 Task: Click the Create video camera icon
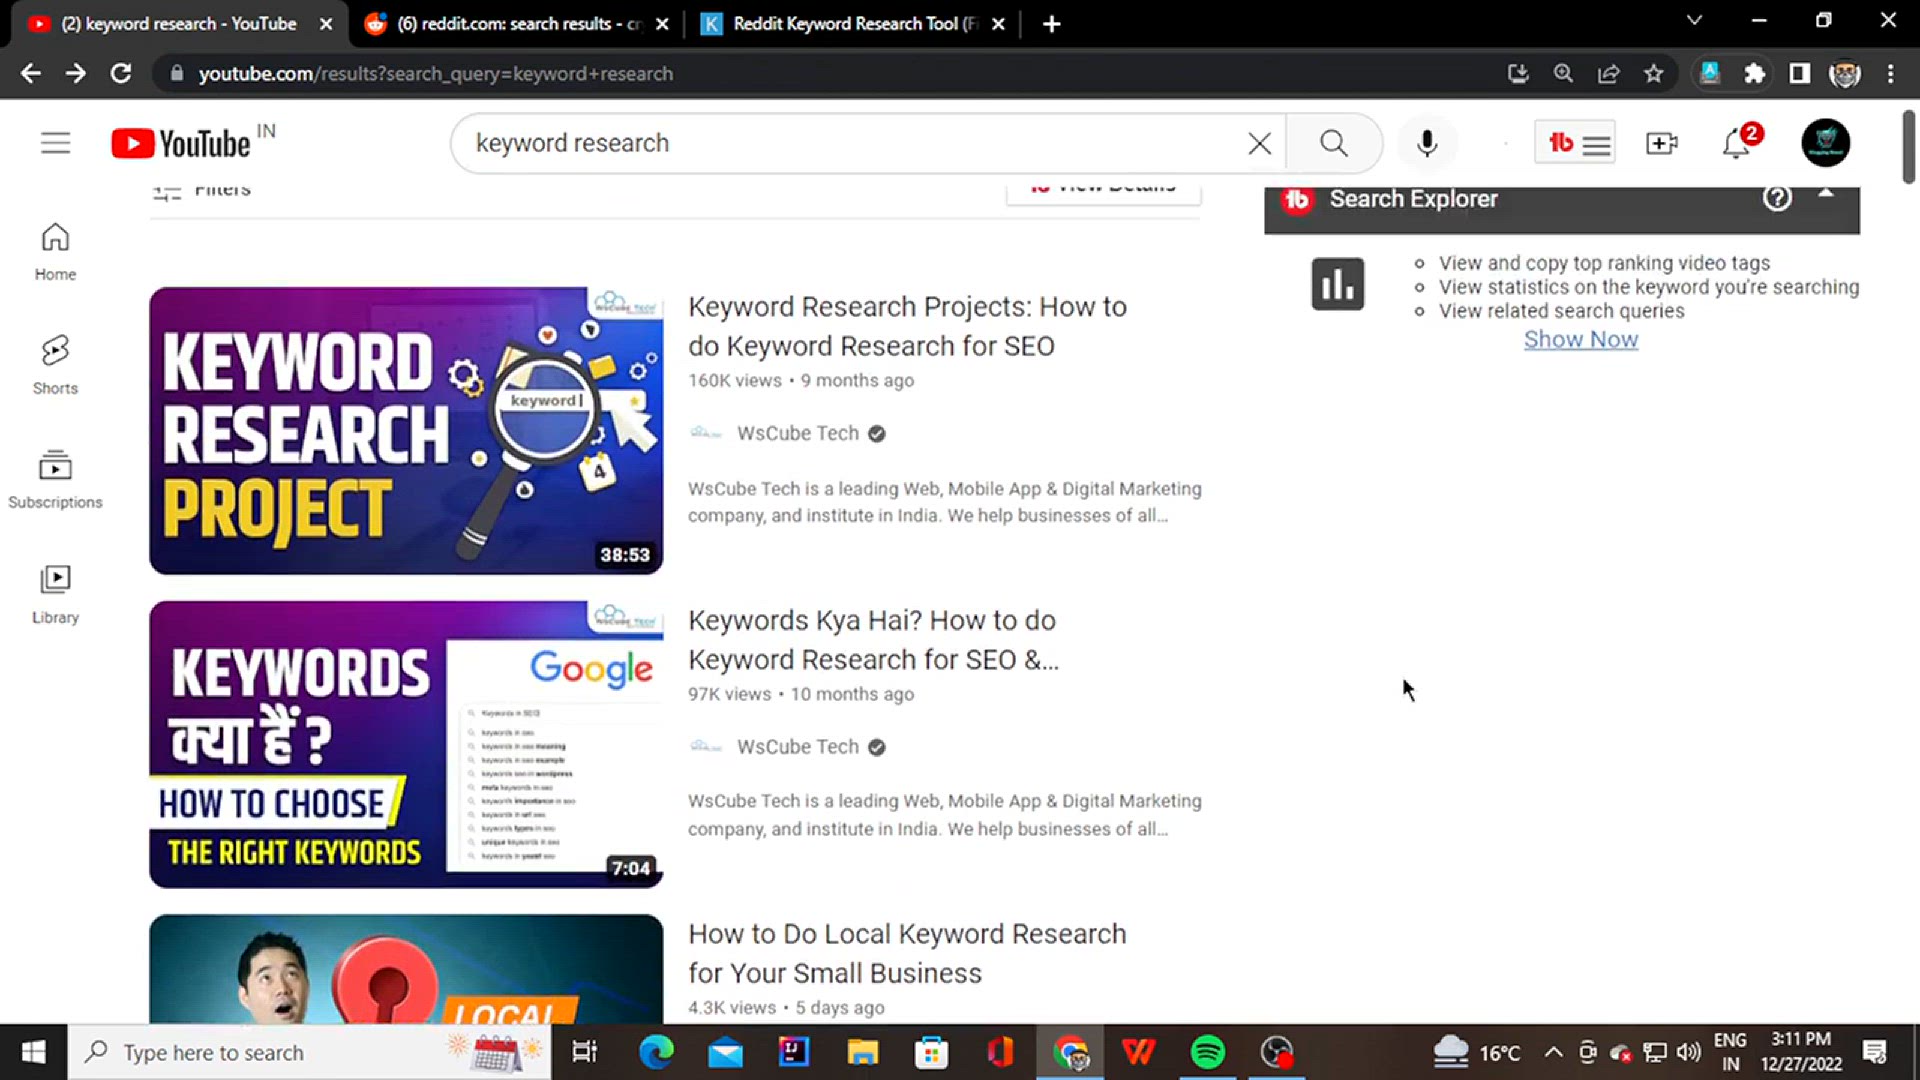point(1662,143)
